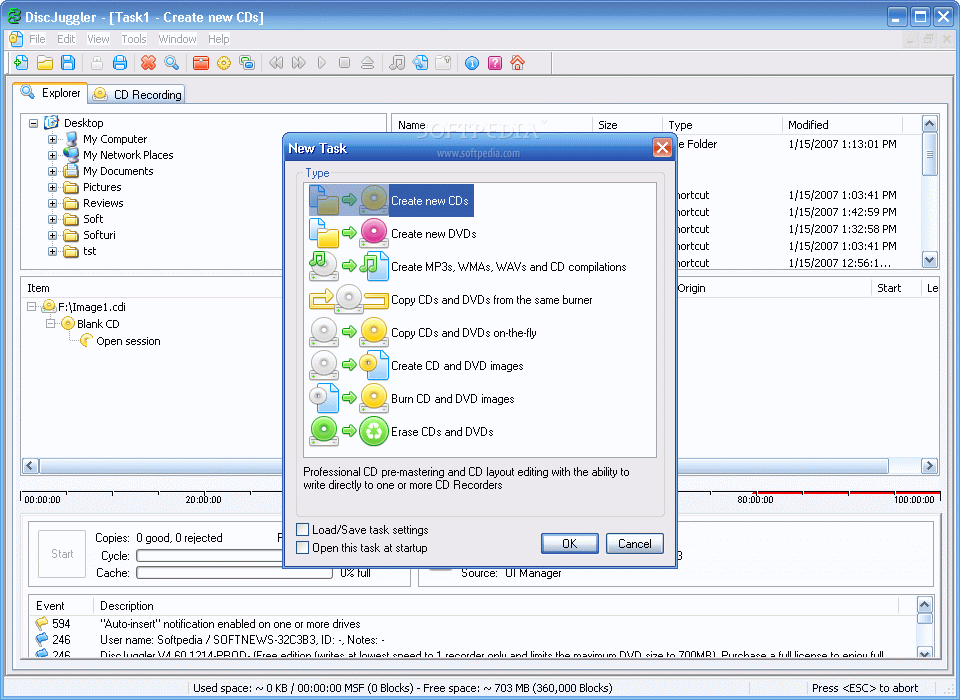Click the play triangle toolbar button

(x=321, y=62)
